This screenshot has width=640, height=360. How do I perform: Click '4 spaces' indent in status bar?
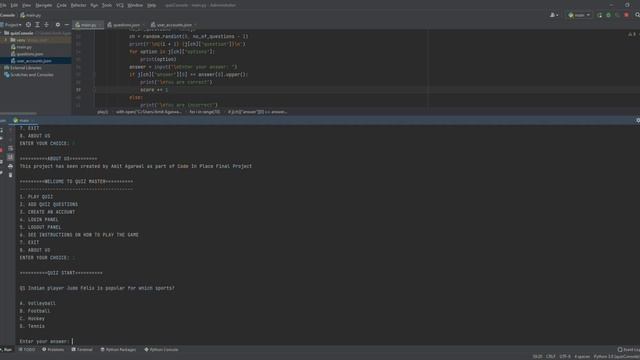coord(582,357)
